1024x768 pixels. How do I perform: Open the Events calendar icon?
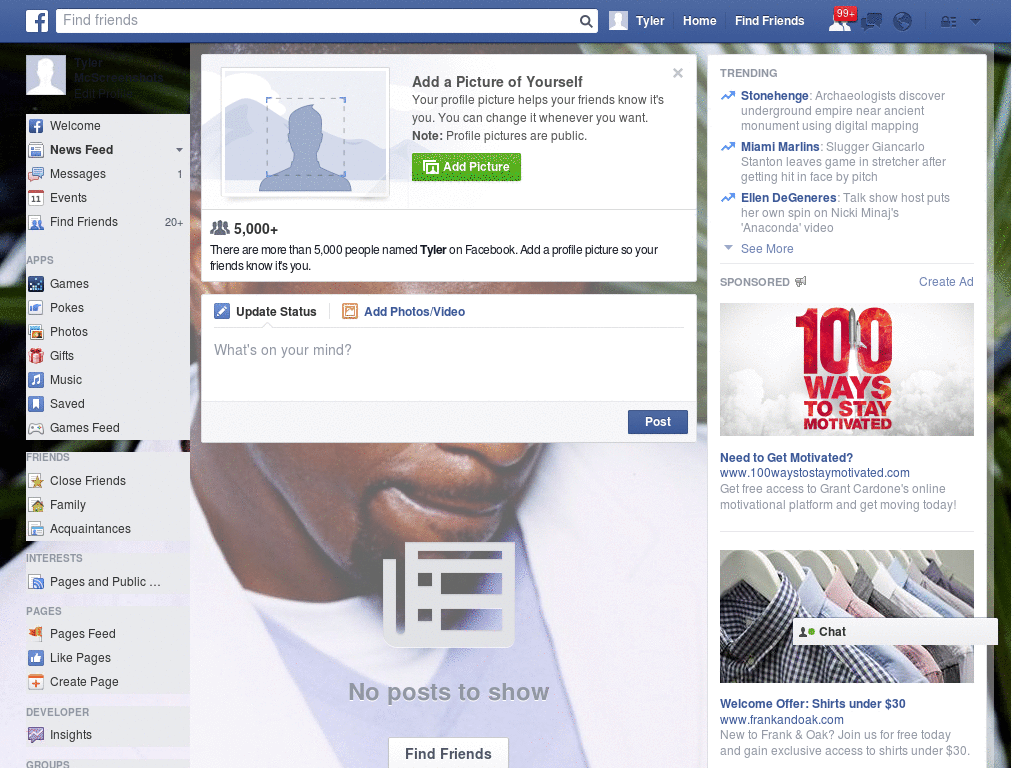click(x=36, y=198)
